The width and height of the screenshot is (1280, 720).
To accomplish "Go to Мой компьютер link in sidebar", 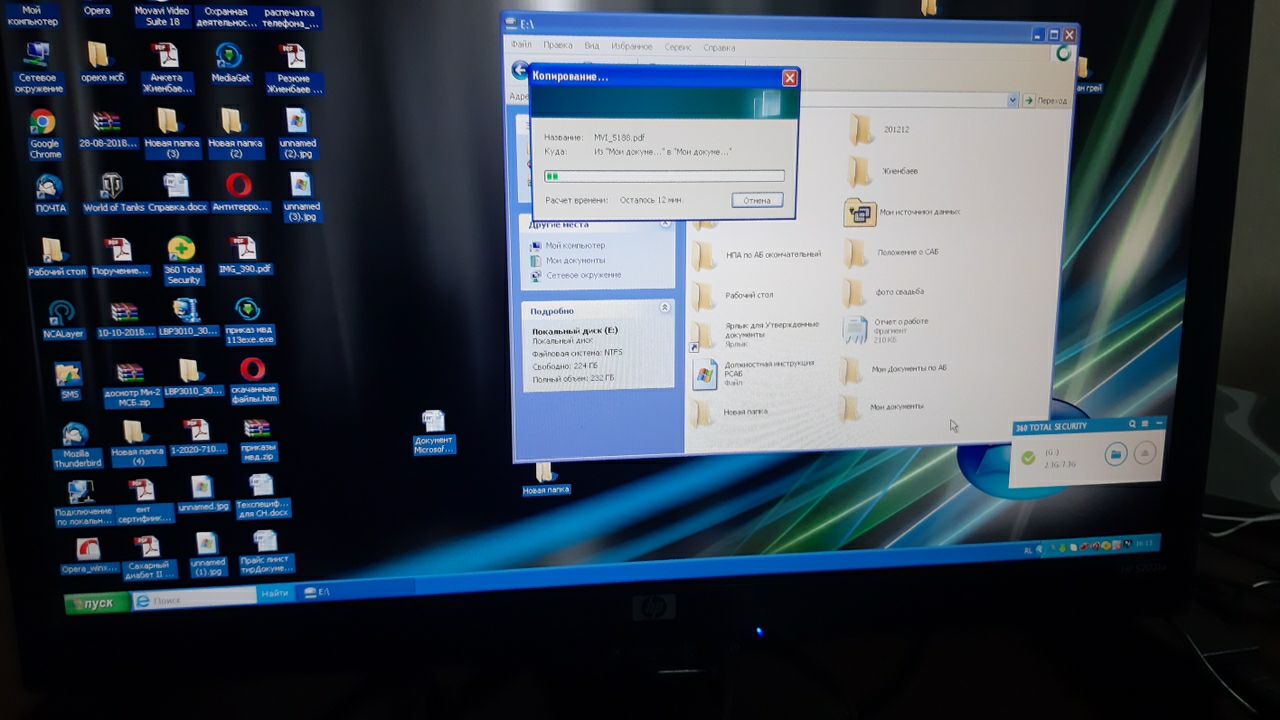I will [569, 246].
